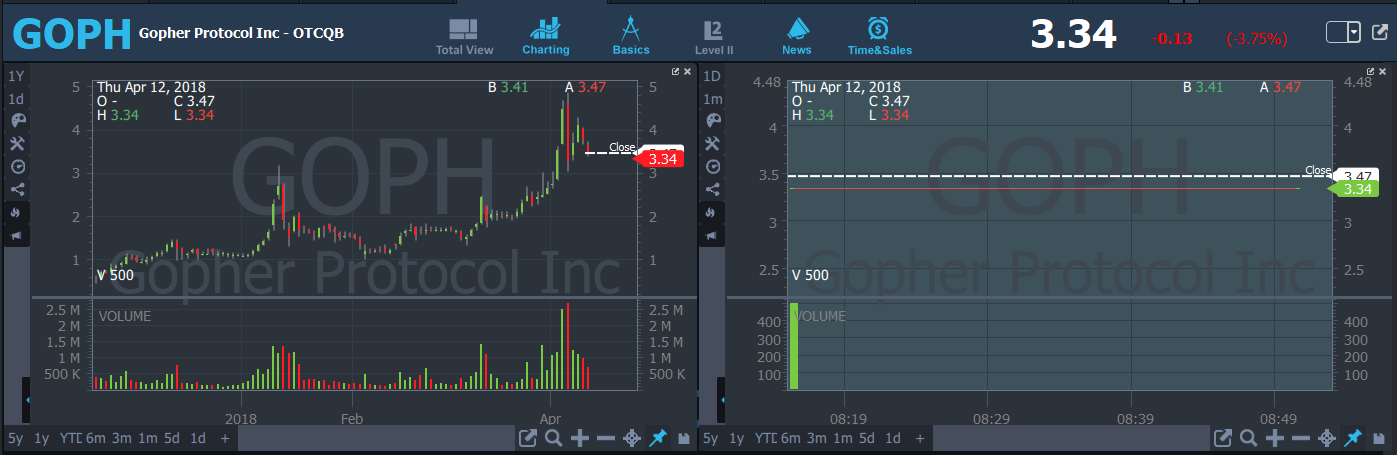Expand left chart side panel arrow
1397x455 pixels.
click(x=28, y=400)
